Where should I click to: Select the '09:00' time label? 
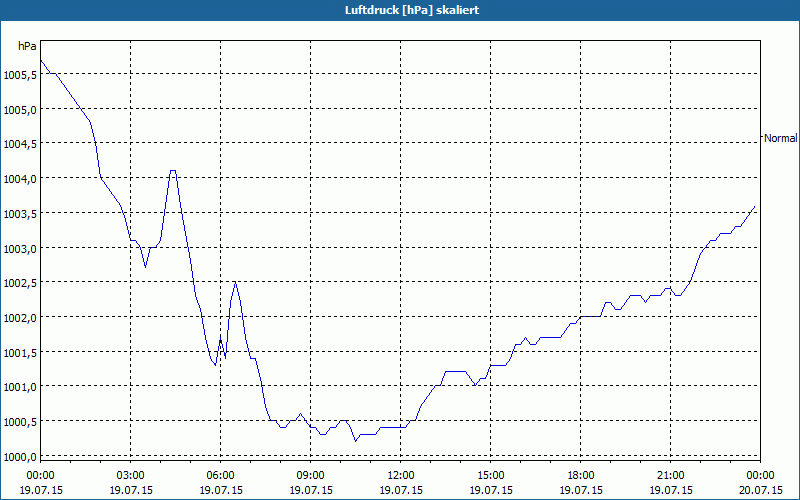(x=311, y=476)
